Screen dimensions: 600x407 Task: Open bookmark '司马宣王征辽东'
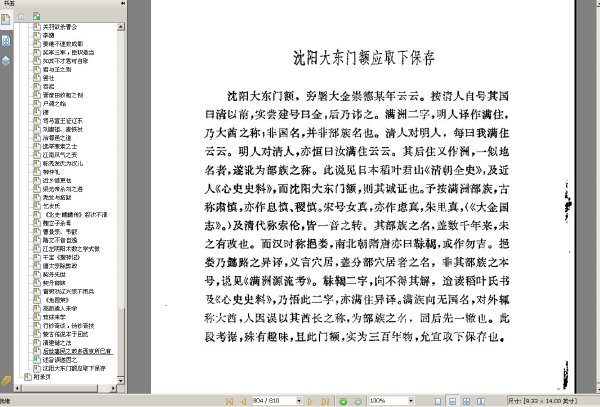62,121
